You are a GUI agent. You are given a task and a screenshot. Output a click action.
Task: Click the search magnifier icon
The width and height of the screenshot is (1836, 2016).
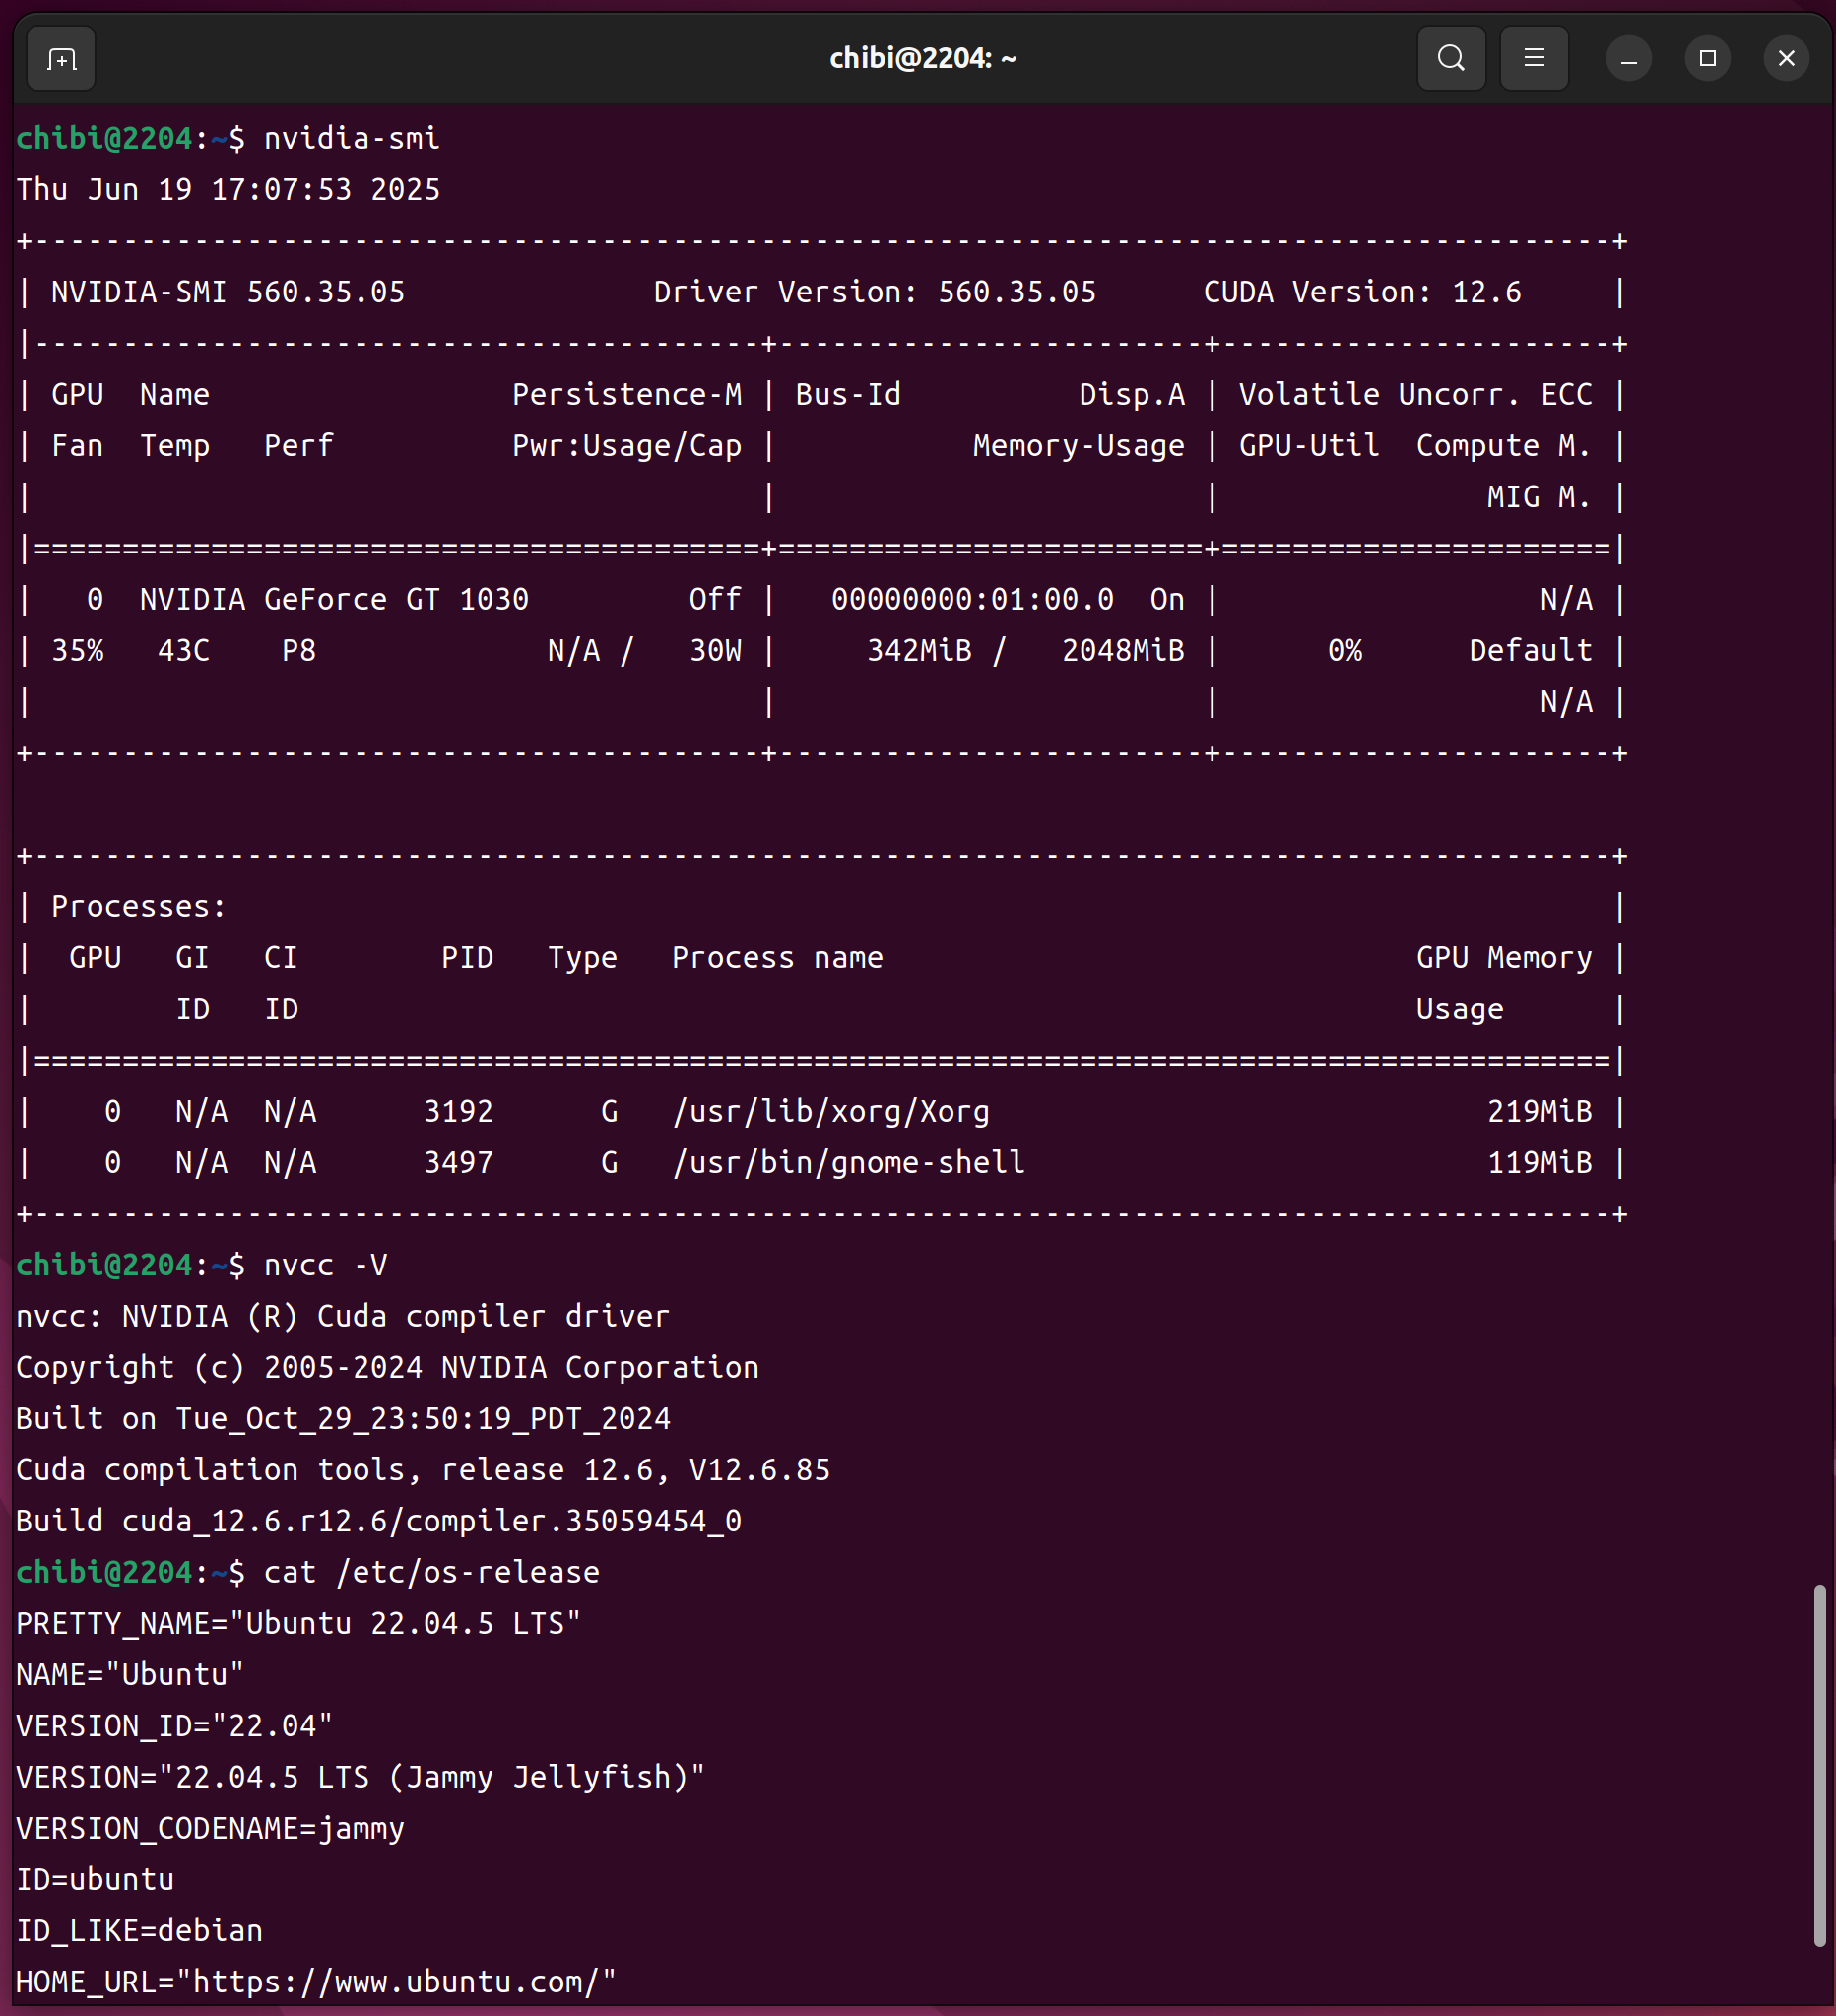tap(1450, 59)
